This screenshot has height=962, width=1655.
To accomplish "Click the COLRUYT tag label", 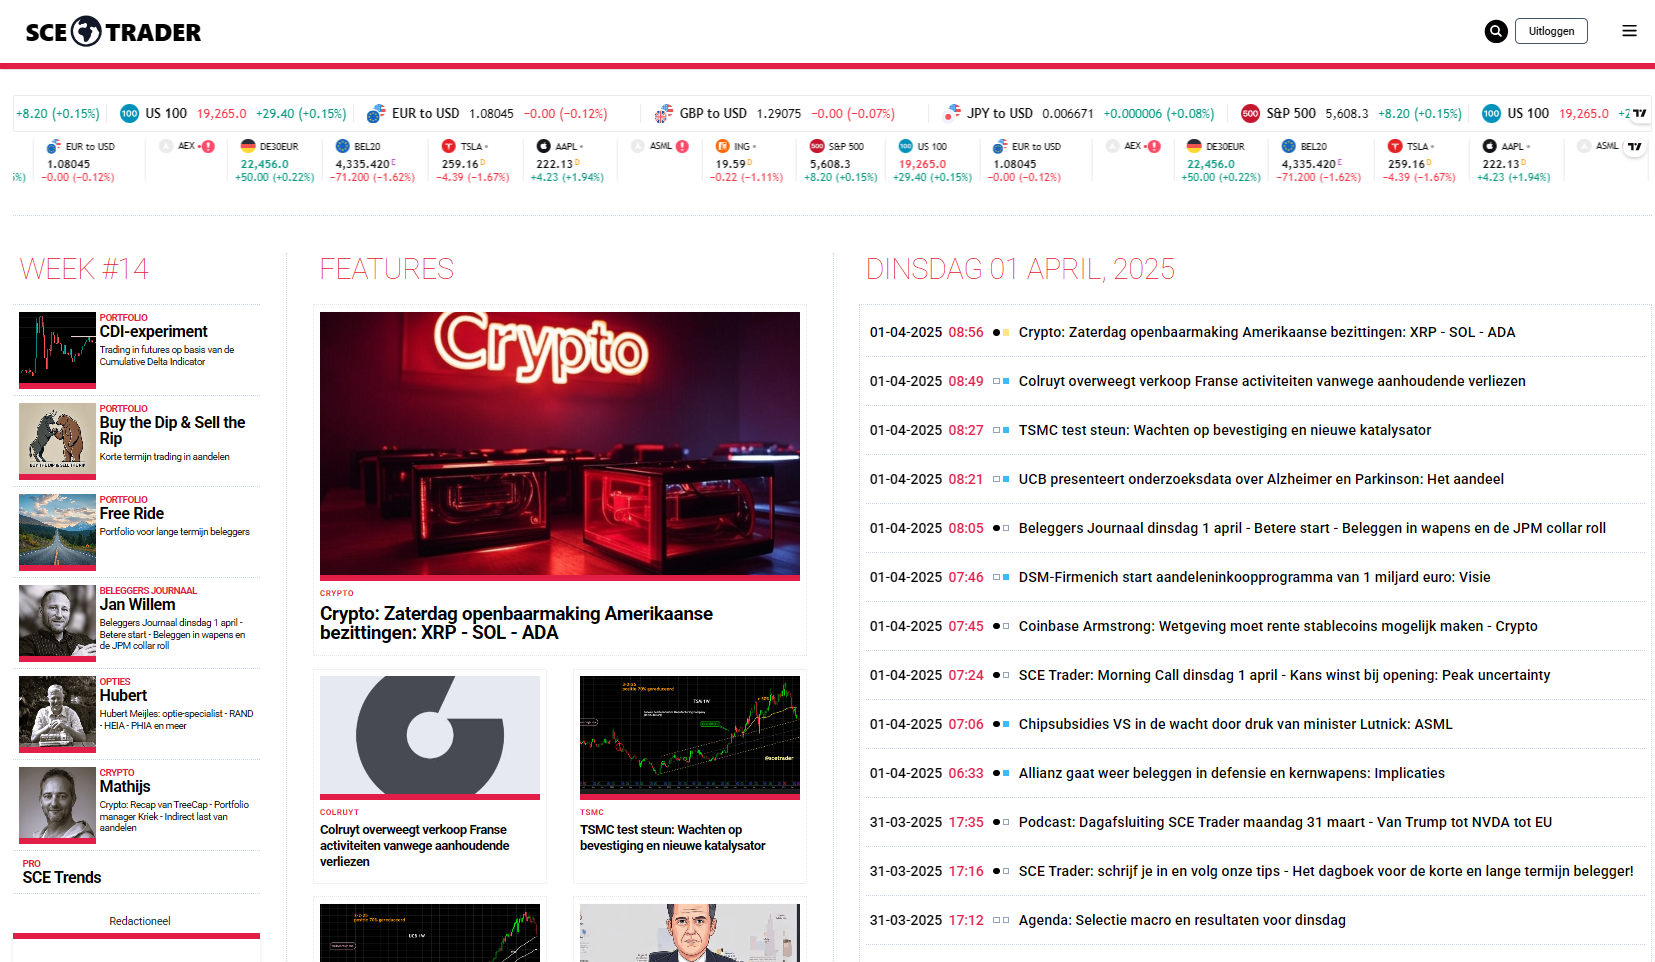I will [339, 812].
